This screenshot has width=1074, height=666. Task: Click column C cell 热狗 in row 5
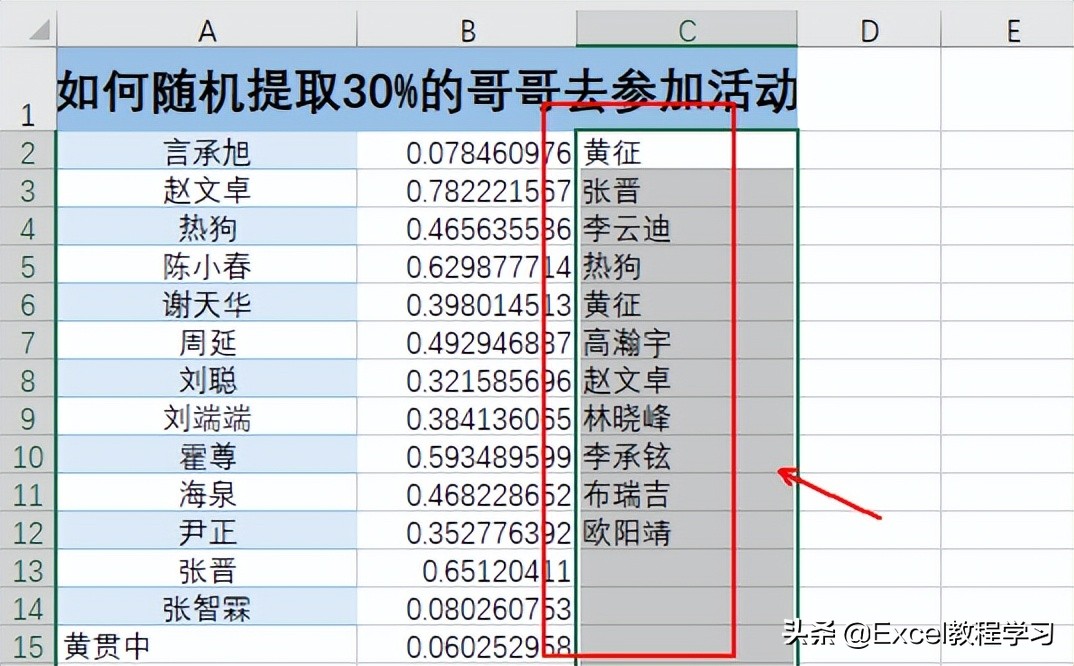[x=687, y=266]
